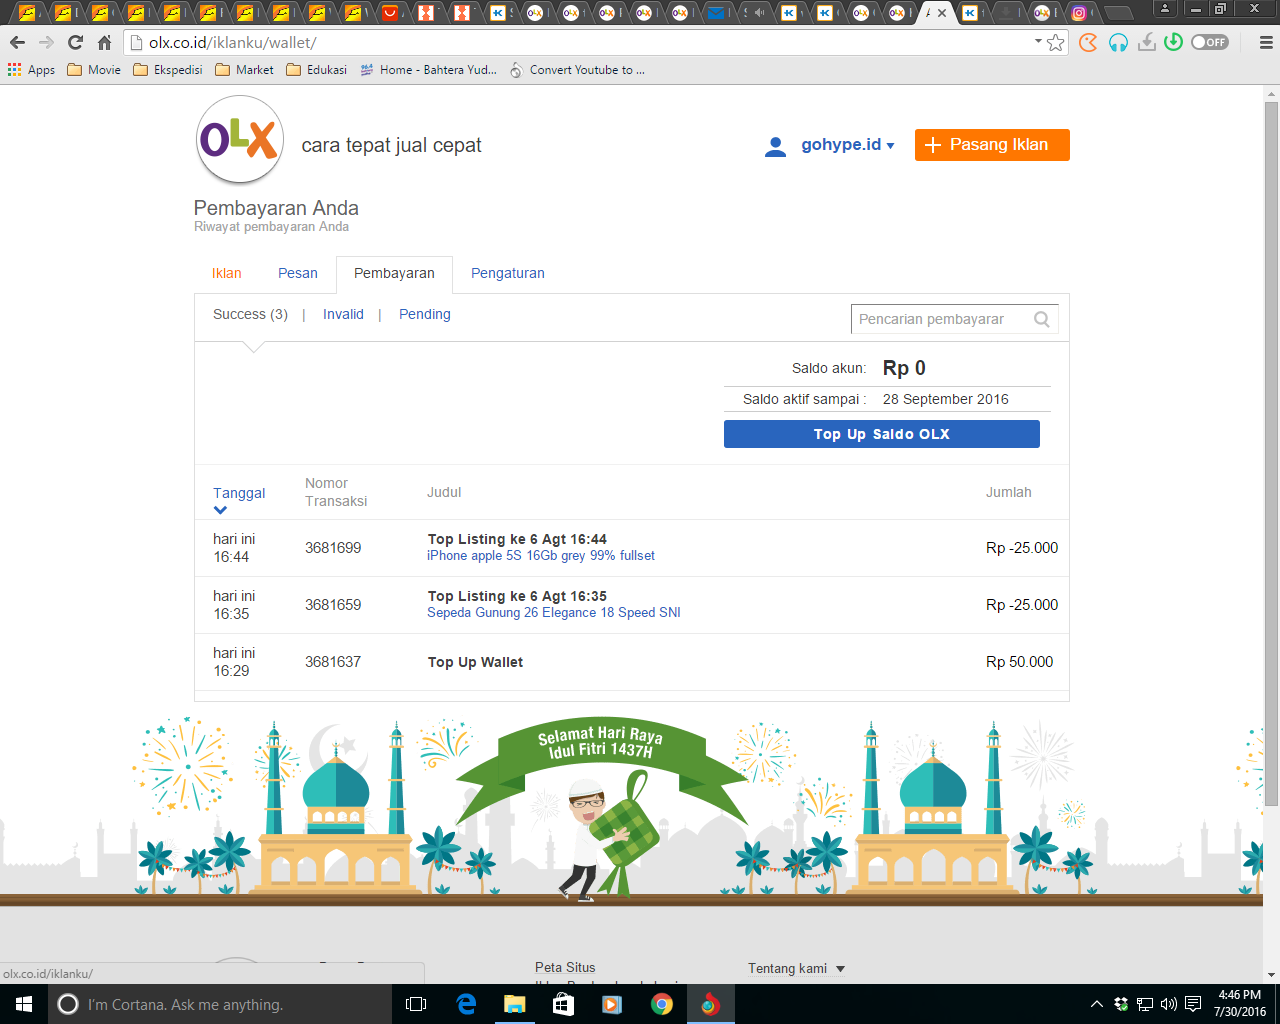Toggle the Tanggal sort chevron
The height and width of the screenshot is (1024, 1280).
coord(221,510)
